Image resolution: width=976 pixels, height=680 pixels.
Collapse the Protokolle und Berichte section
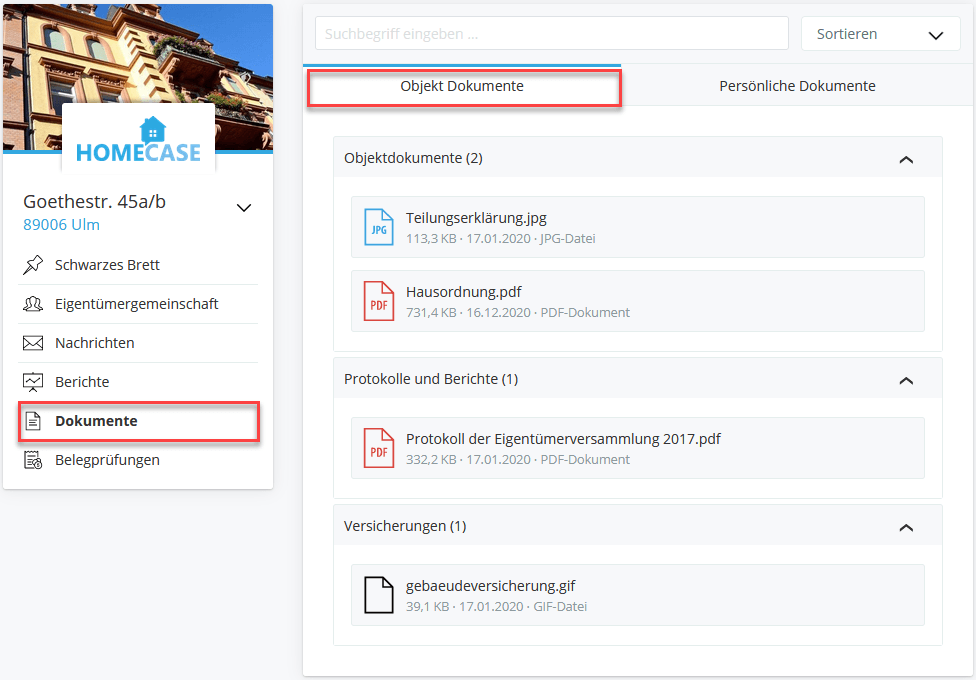(906, 380)
